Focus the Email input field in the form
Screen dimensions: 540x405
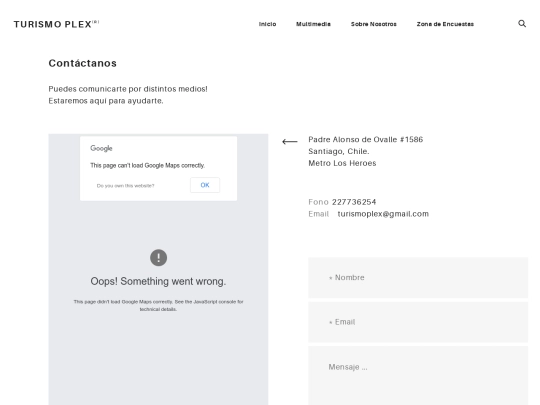pyautogui.click(x=418, y=322)
